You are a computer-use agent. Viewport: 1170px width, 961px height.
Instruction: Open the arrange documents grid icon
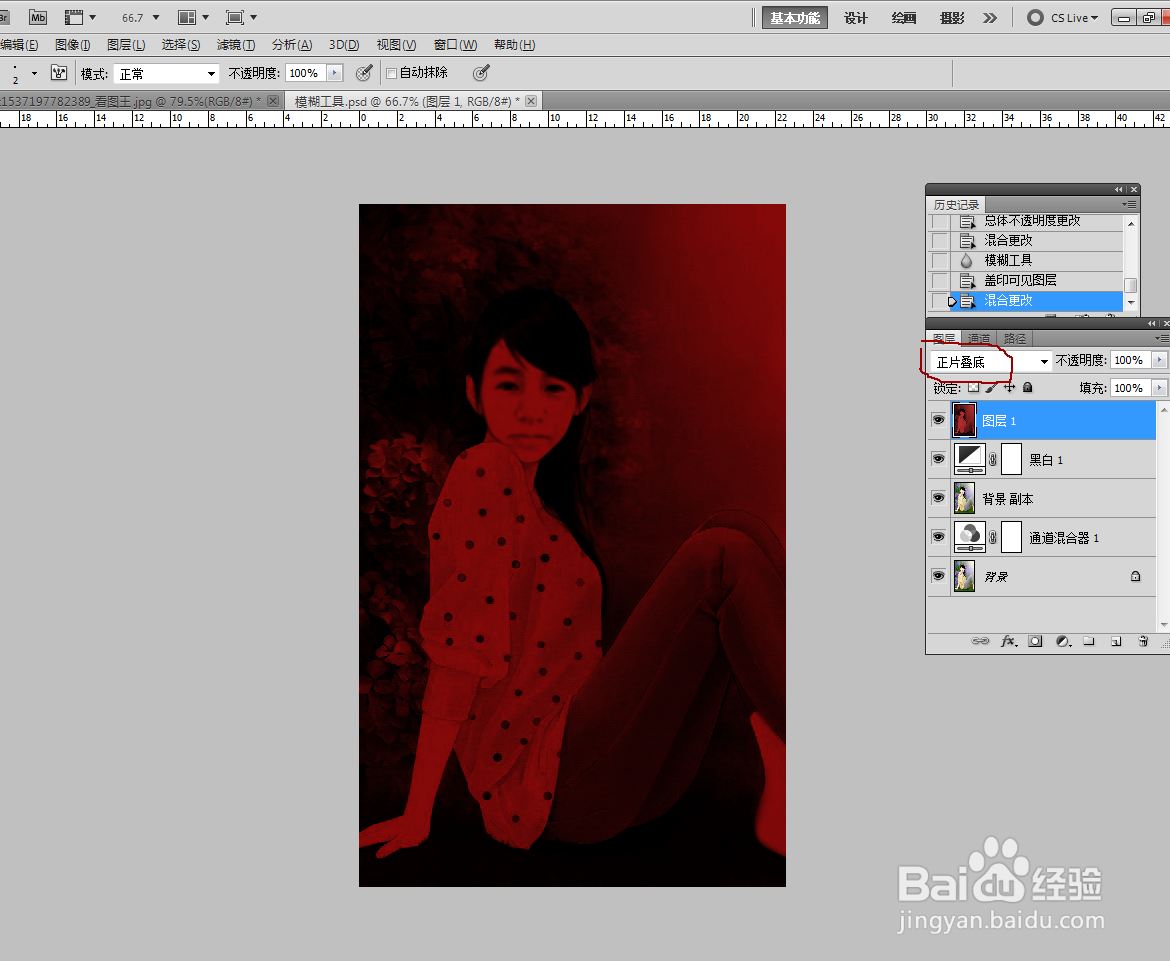tap(187, 17)
